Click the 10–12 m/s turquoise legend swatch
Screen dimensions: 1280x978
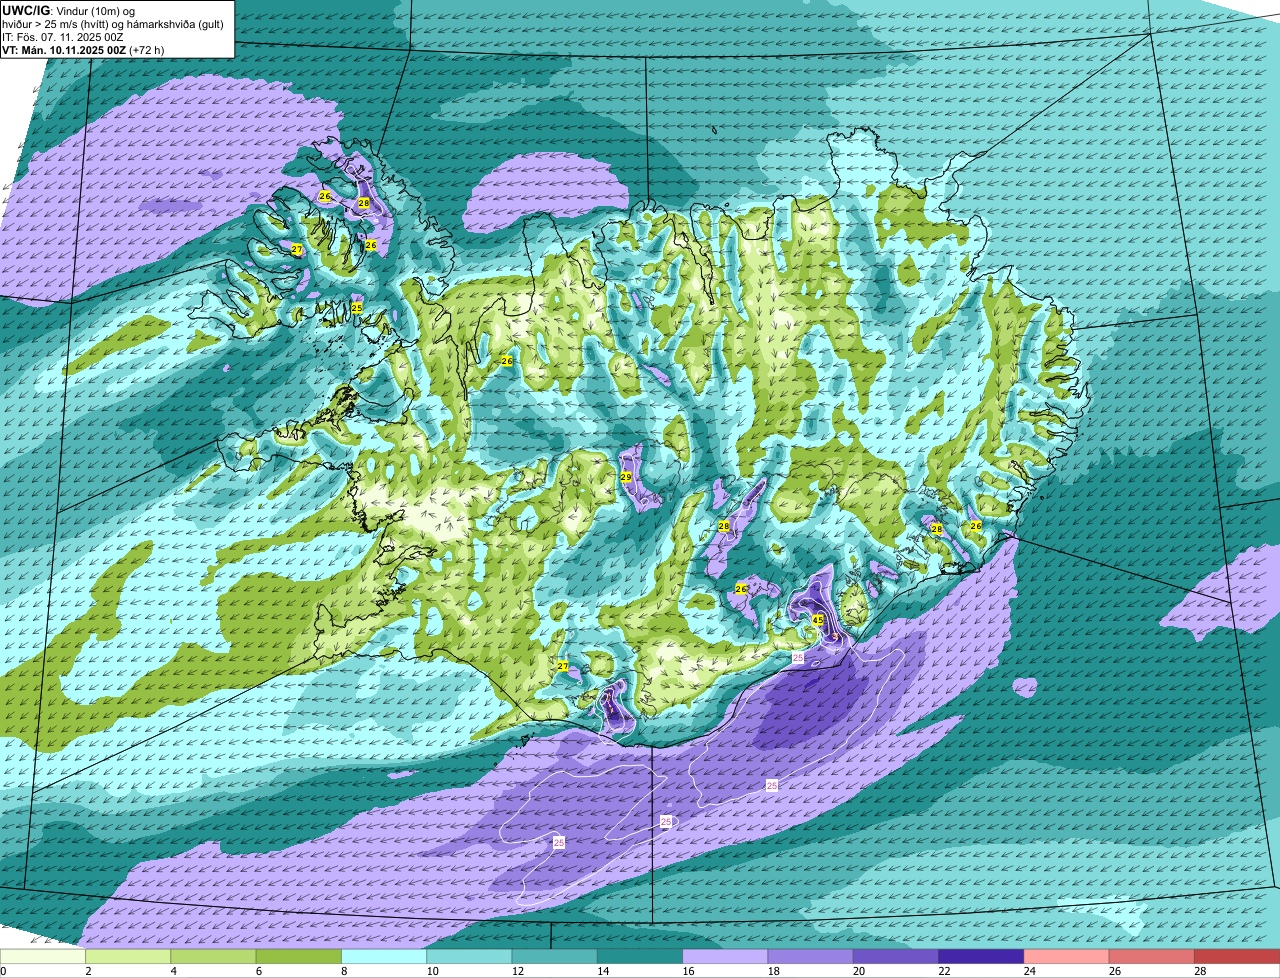click(x=469, y=956)
